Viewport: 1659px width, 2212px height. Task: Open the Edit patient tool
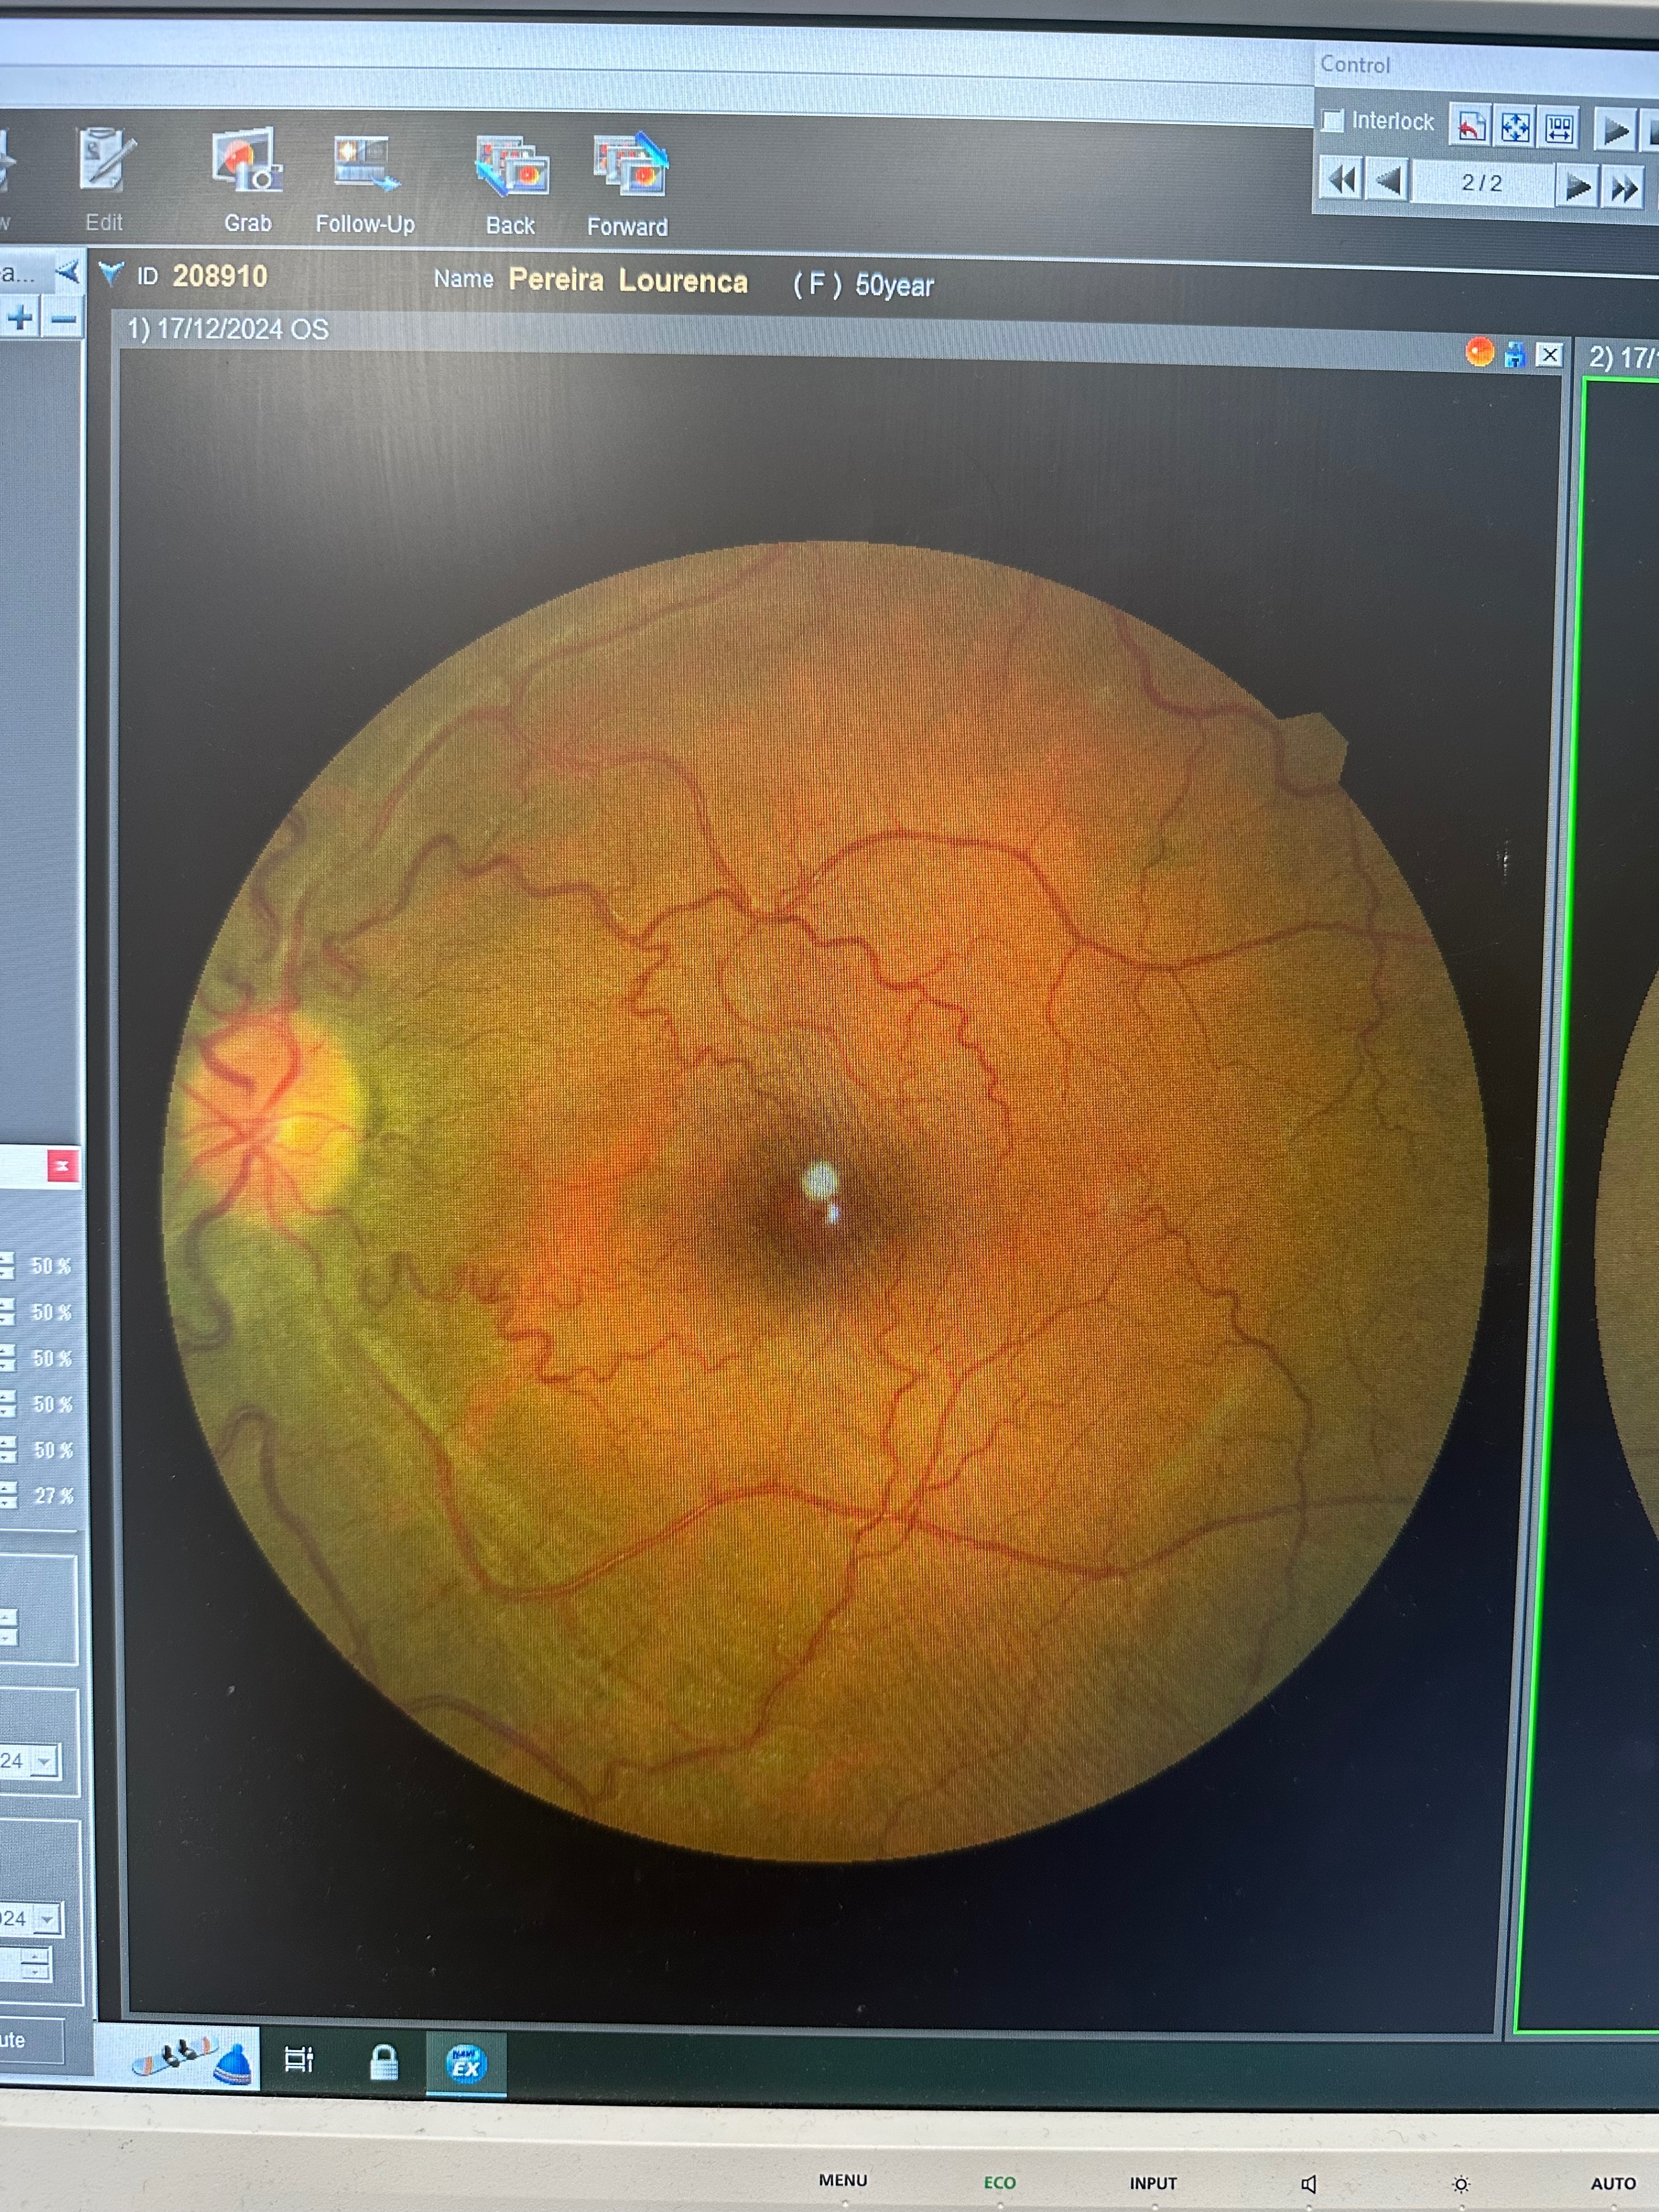(105, 160)
